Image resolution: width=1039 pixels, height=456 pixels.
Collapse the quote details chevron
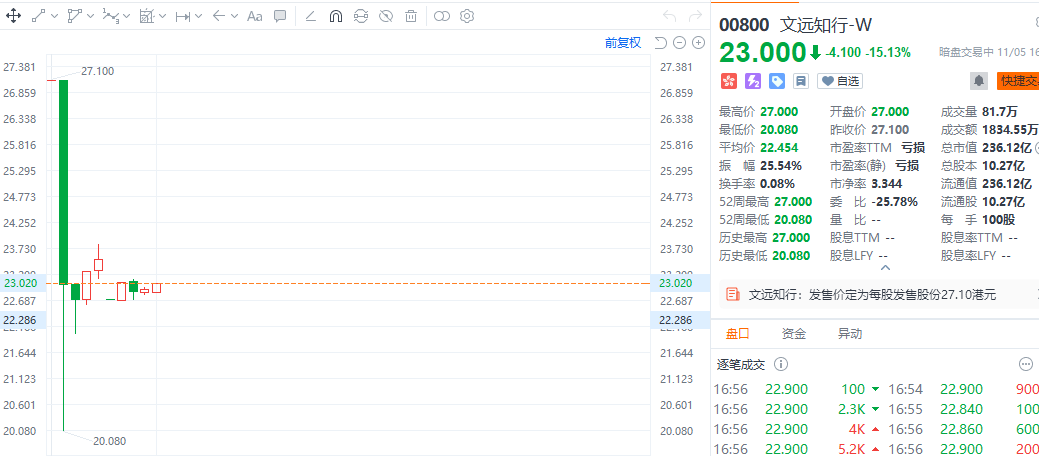885,268
